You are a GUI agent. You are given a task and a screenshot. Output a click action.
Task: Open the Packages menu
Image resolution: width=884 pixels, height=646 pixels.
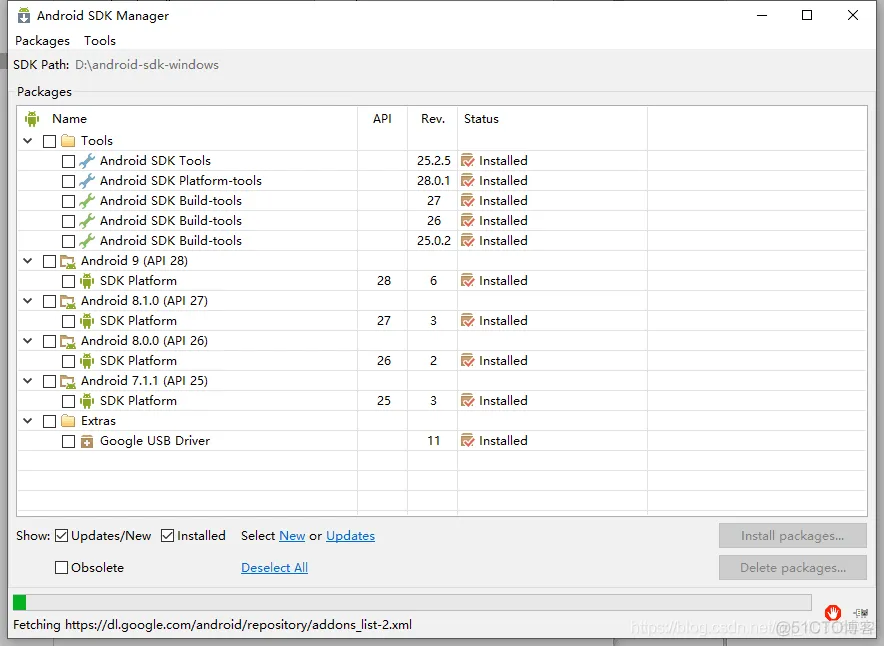pos(42,41)
